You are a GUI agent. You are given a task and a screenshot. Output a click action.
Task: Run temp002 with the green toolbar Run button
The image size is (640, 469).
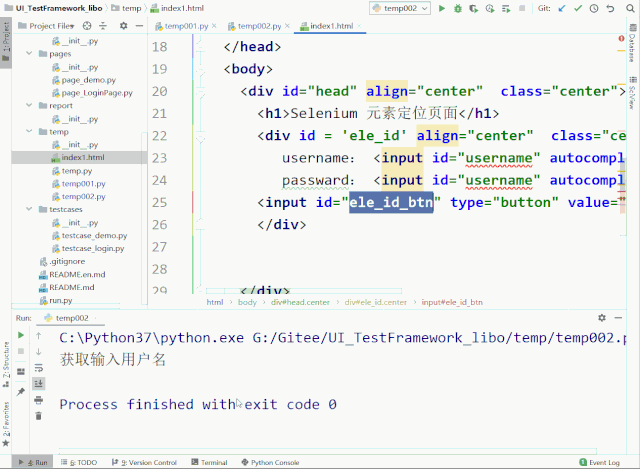441,8
